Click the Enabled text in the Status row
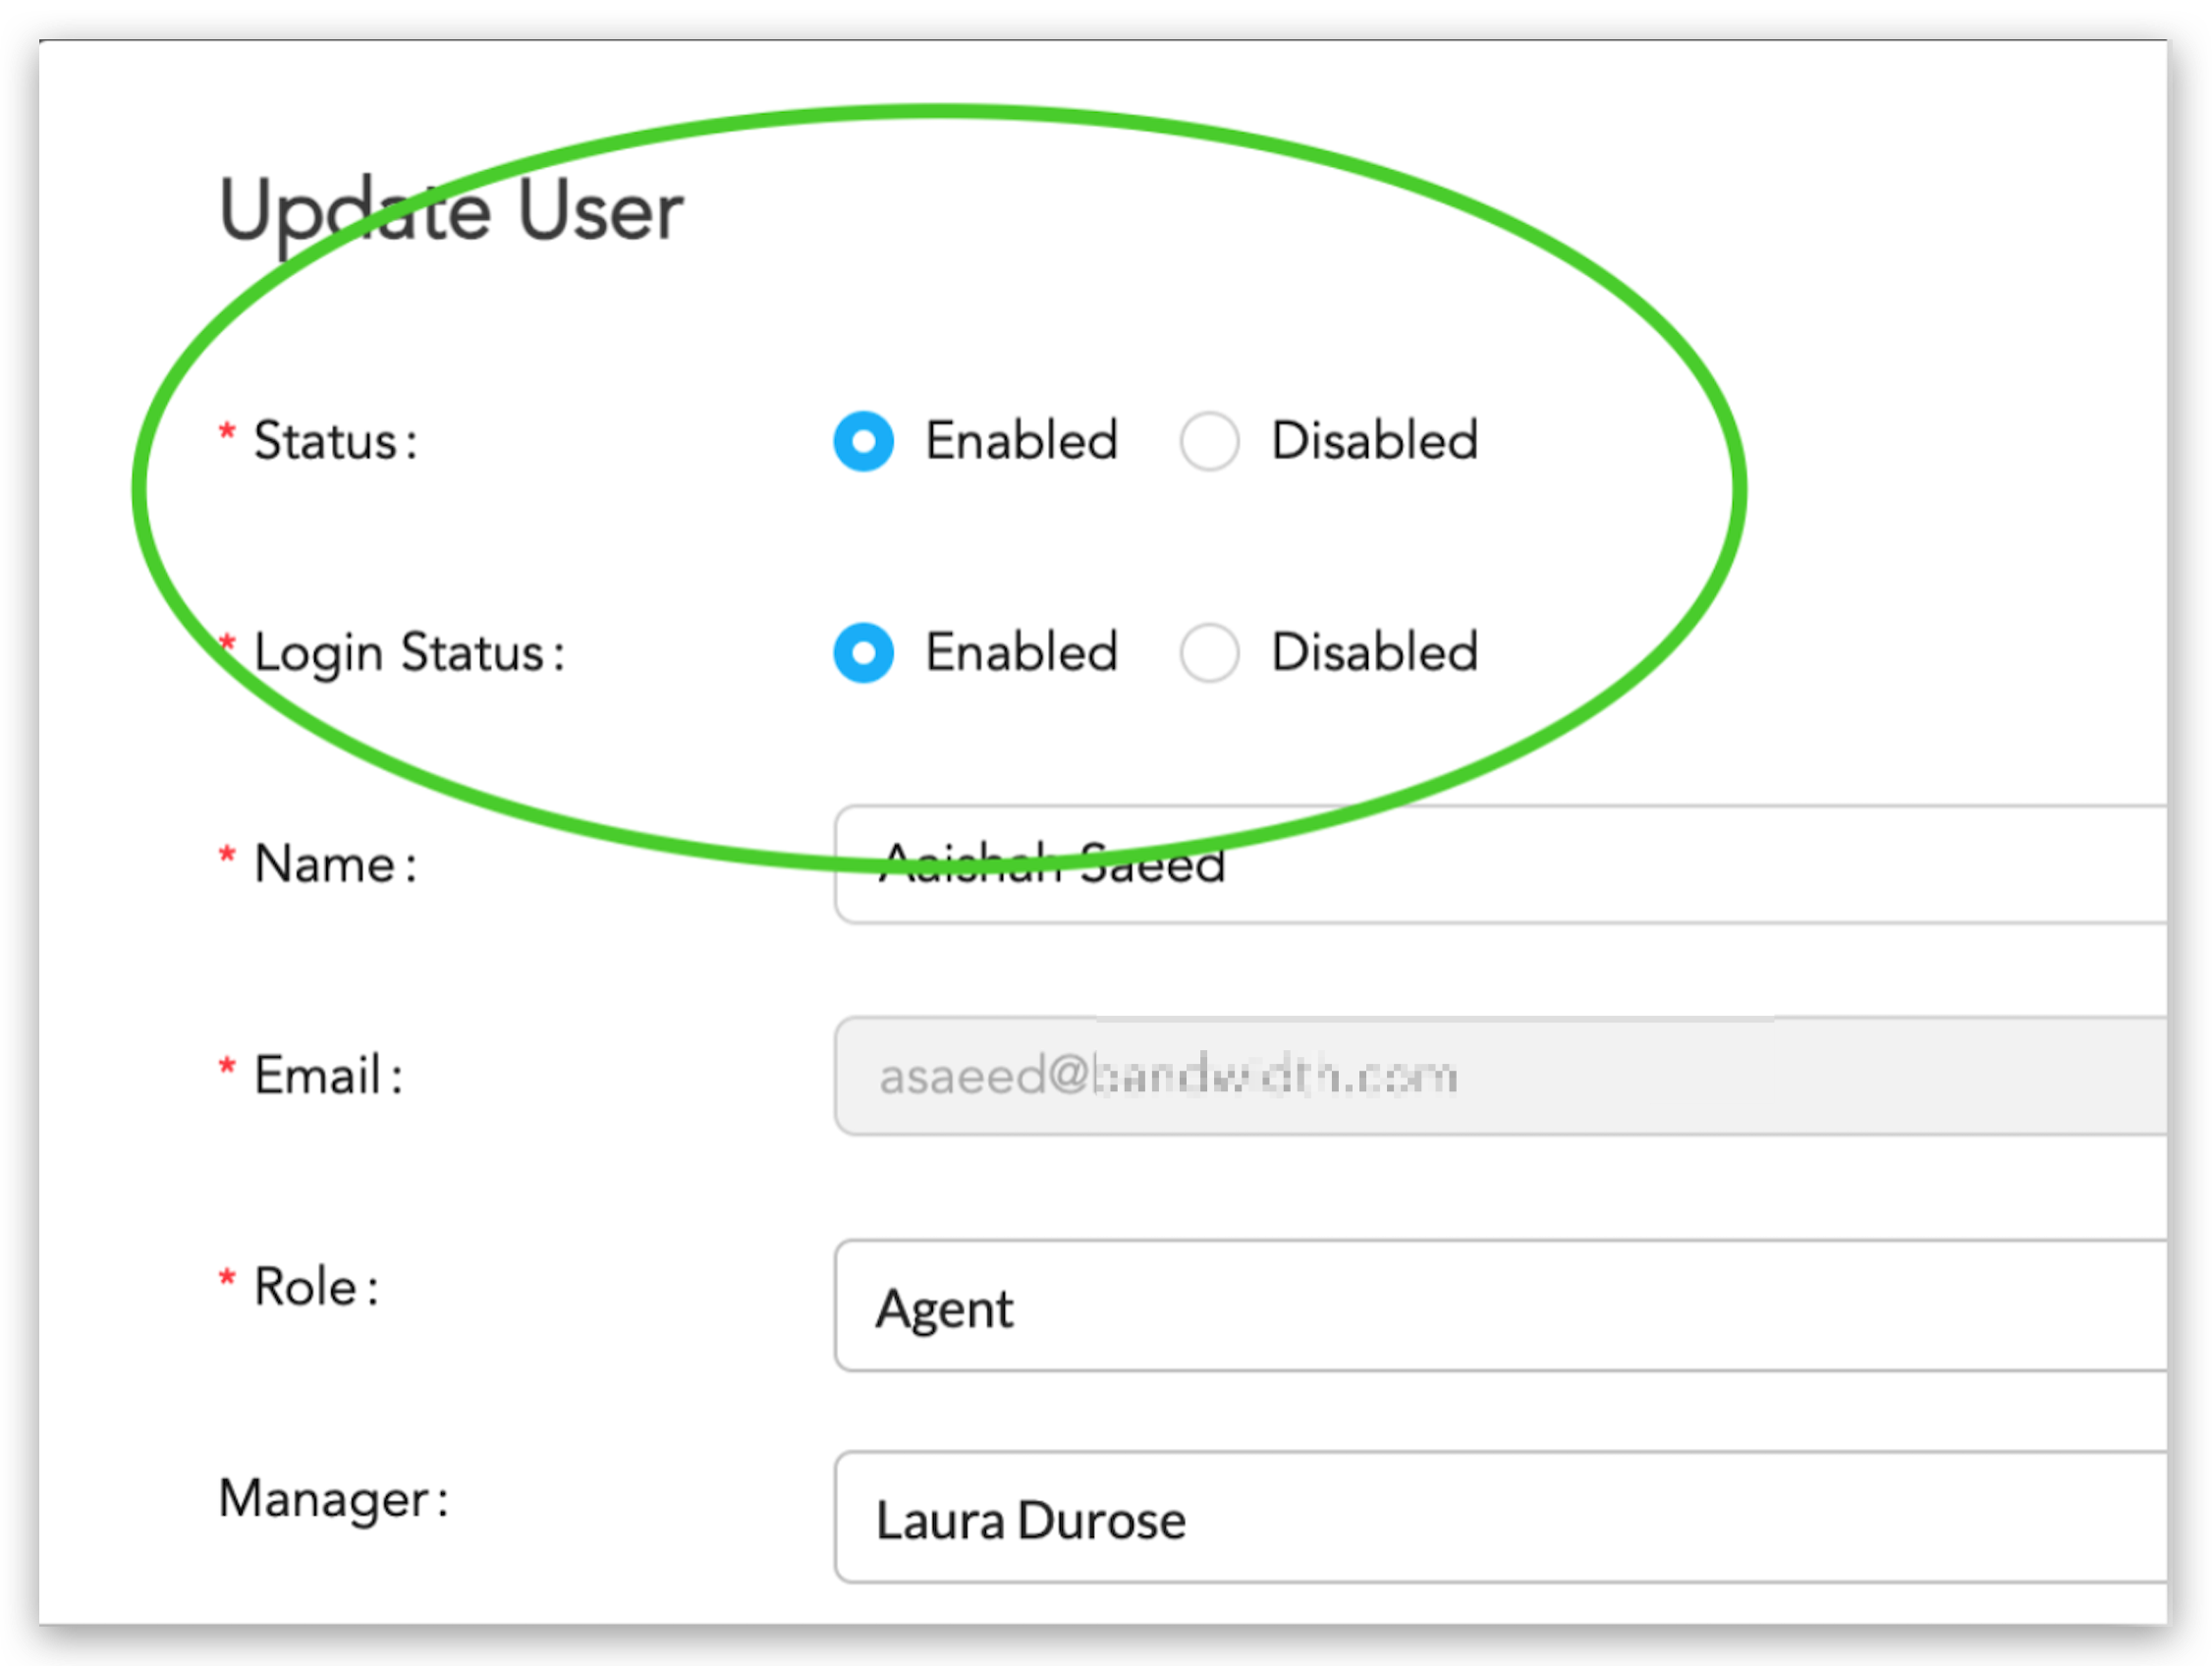2212x1666 pixels. click(x=1021, y=441)
